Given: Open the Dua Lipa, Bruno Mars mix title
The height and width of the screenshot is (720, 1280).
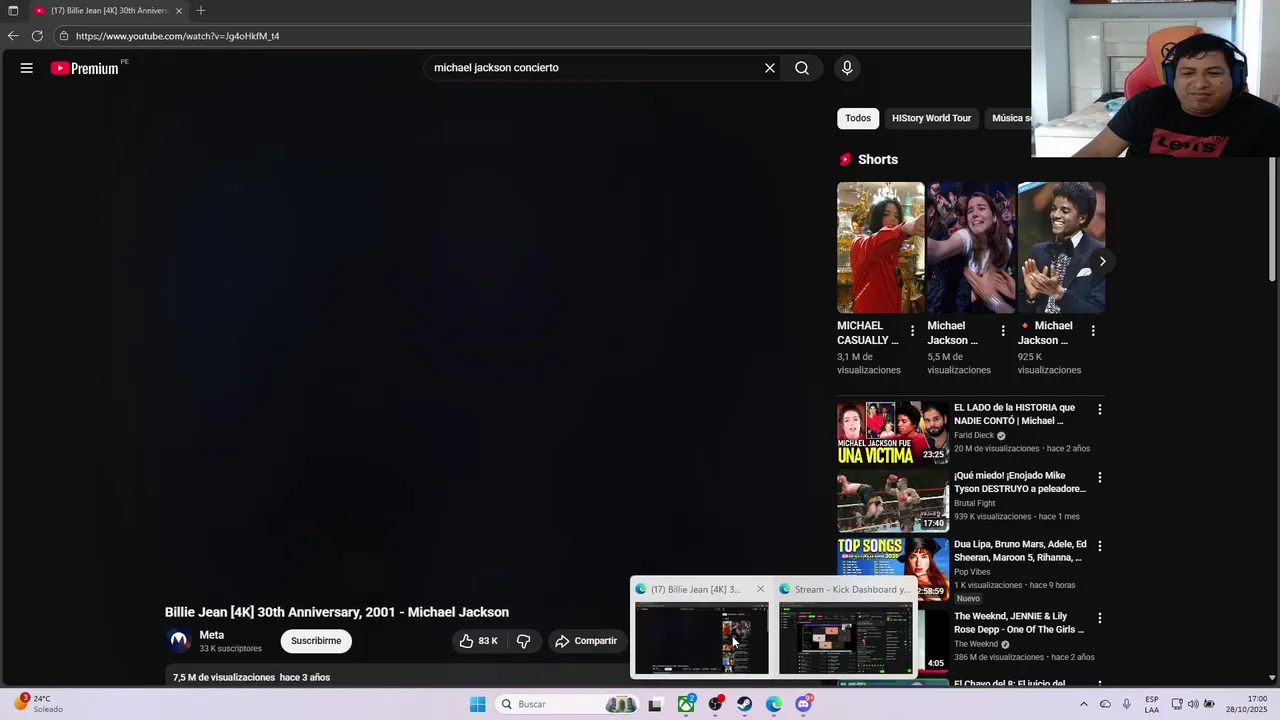Looking at the screenshot, I should pyautogui.click(x=1019, y=551).
